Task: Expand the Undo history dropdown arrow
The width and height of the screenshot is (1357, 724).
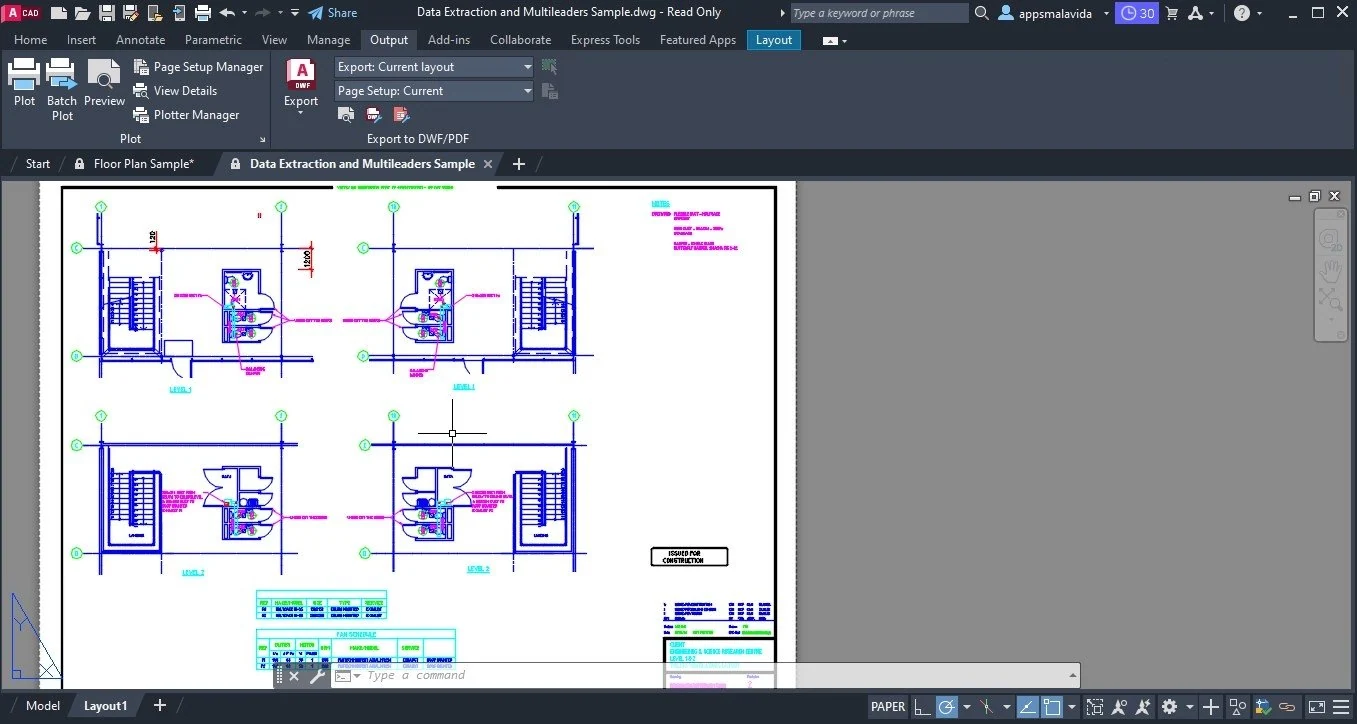Action: (245, 13)
